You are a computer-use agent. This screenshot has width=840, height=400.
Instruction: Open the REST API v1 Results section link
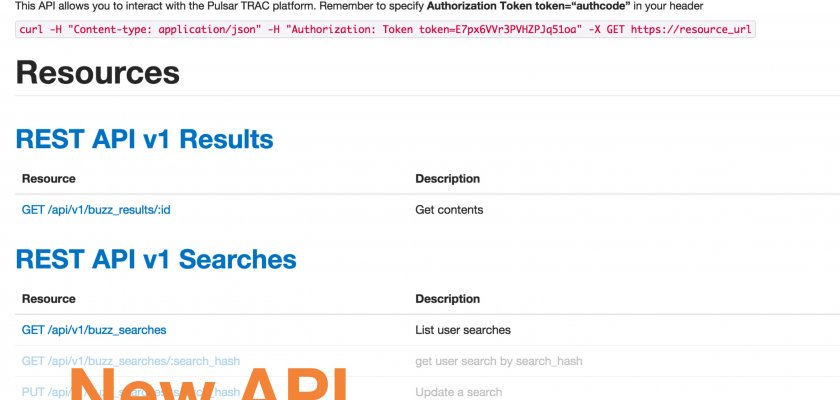click(x=144, y=139)
